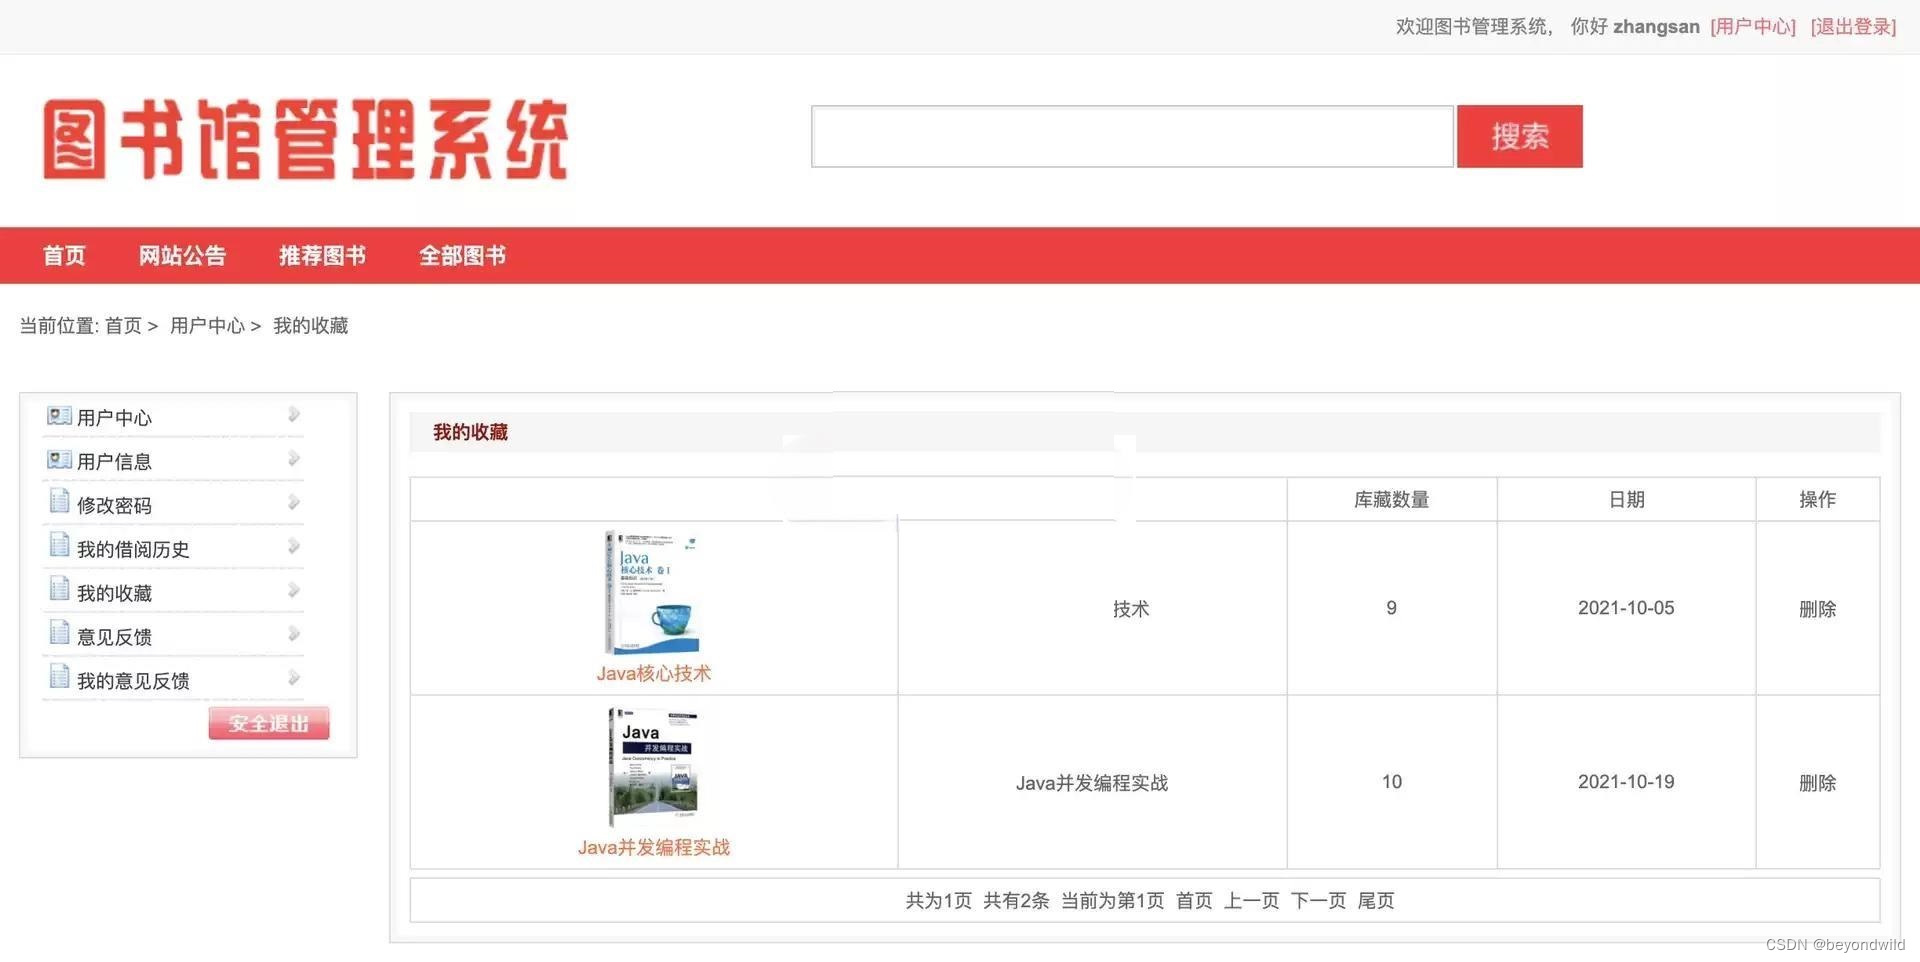Click the 意见反馈 document icon
This screenshot has width=1920, height=962.
pyautogui.click(x=59, y=632)
